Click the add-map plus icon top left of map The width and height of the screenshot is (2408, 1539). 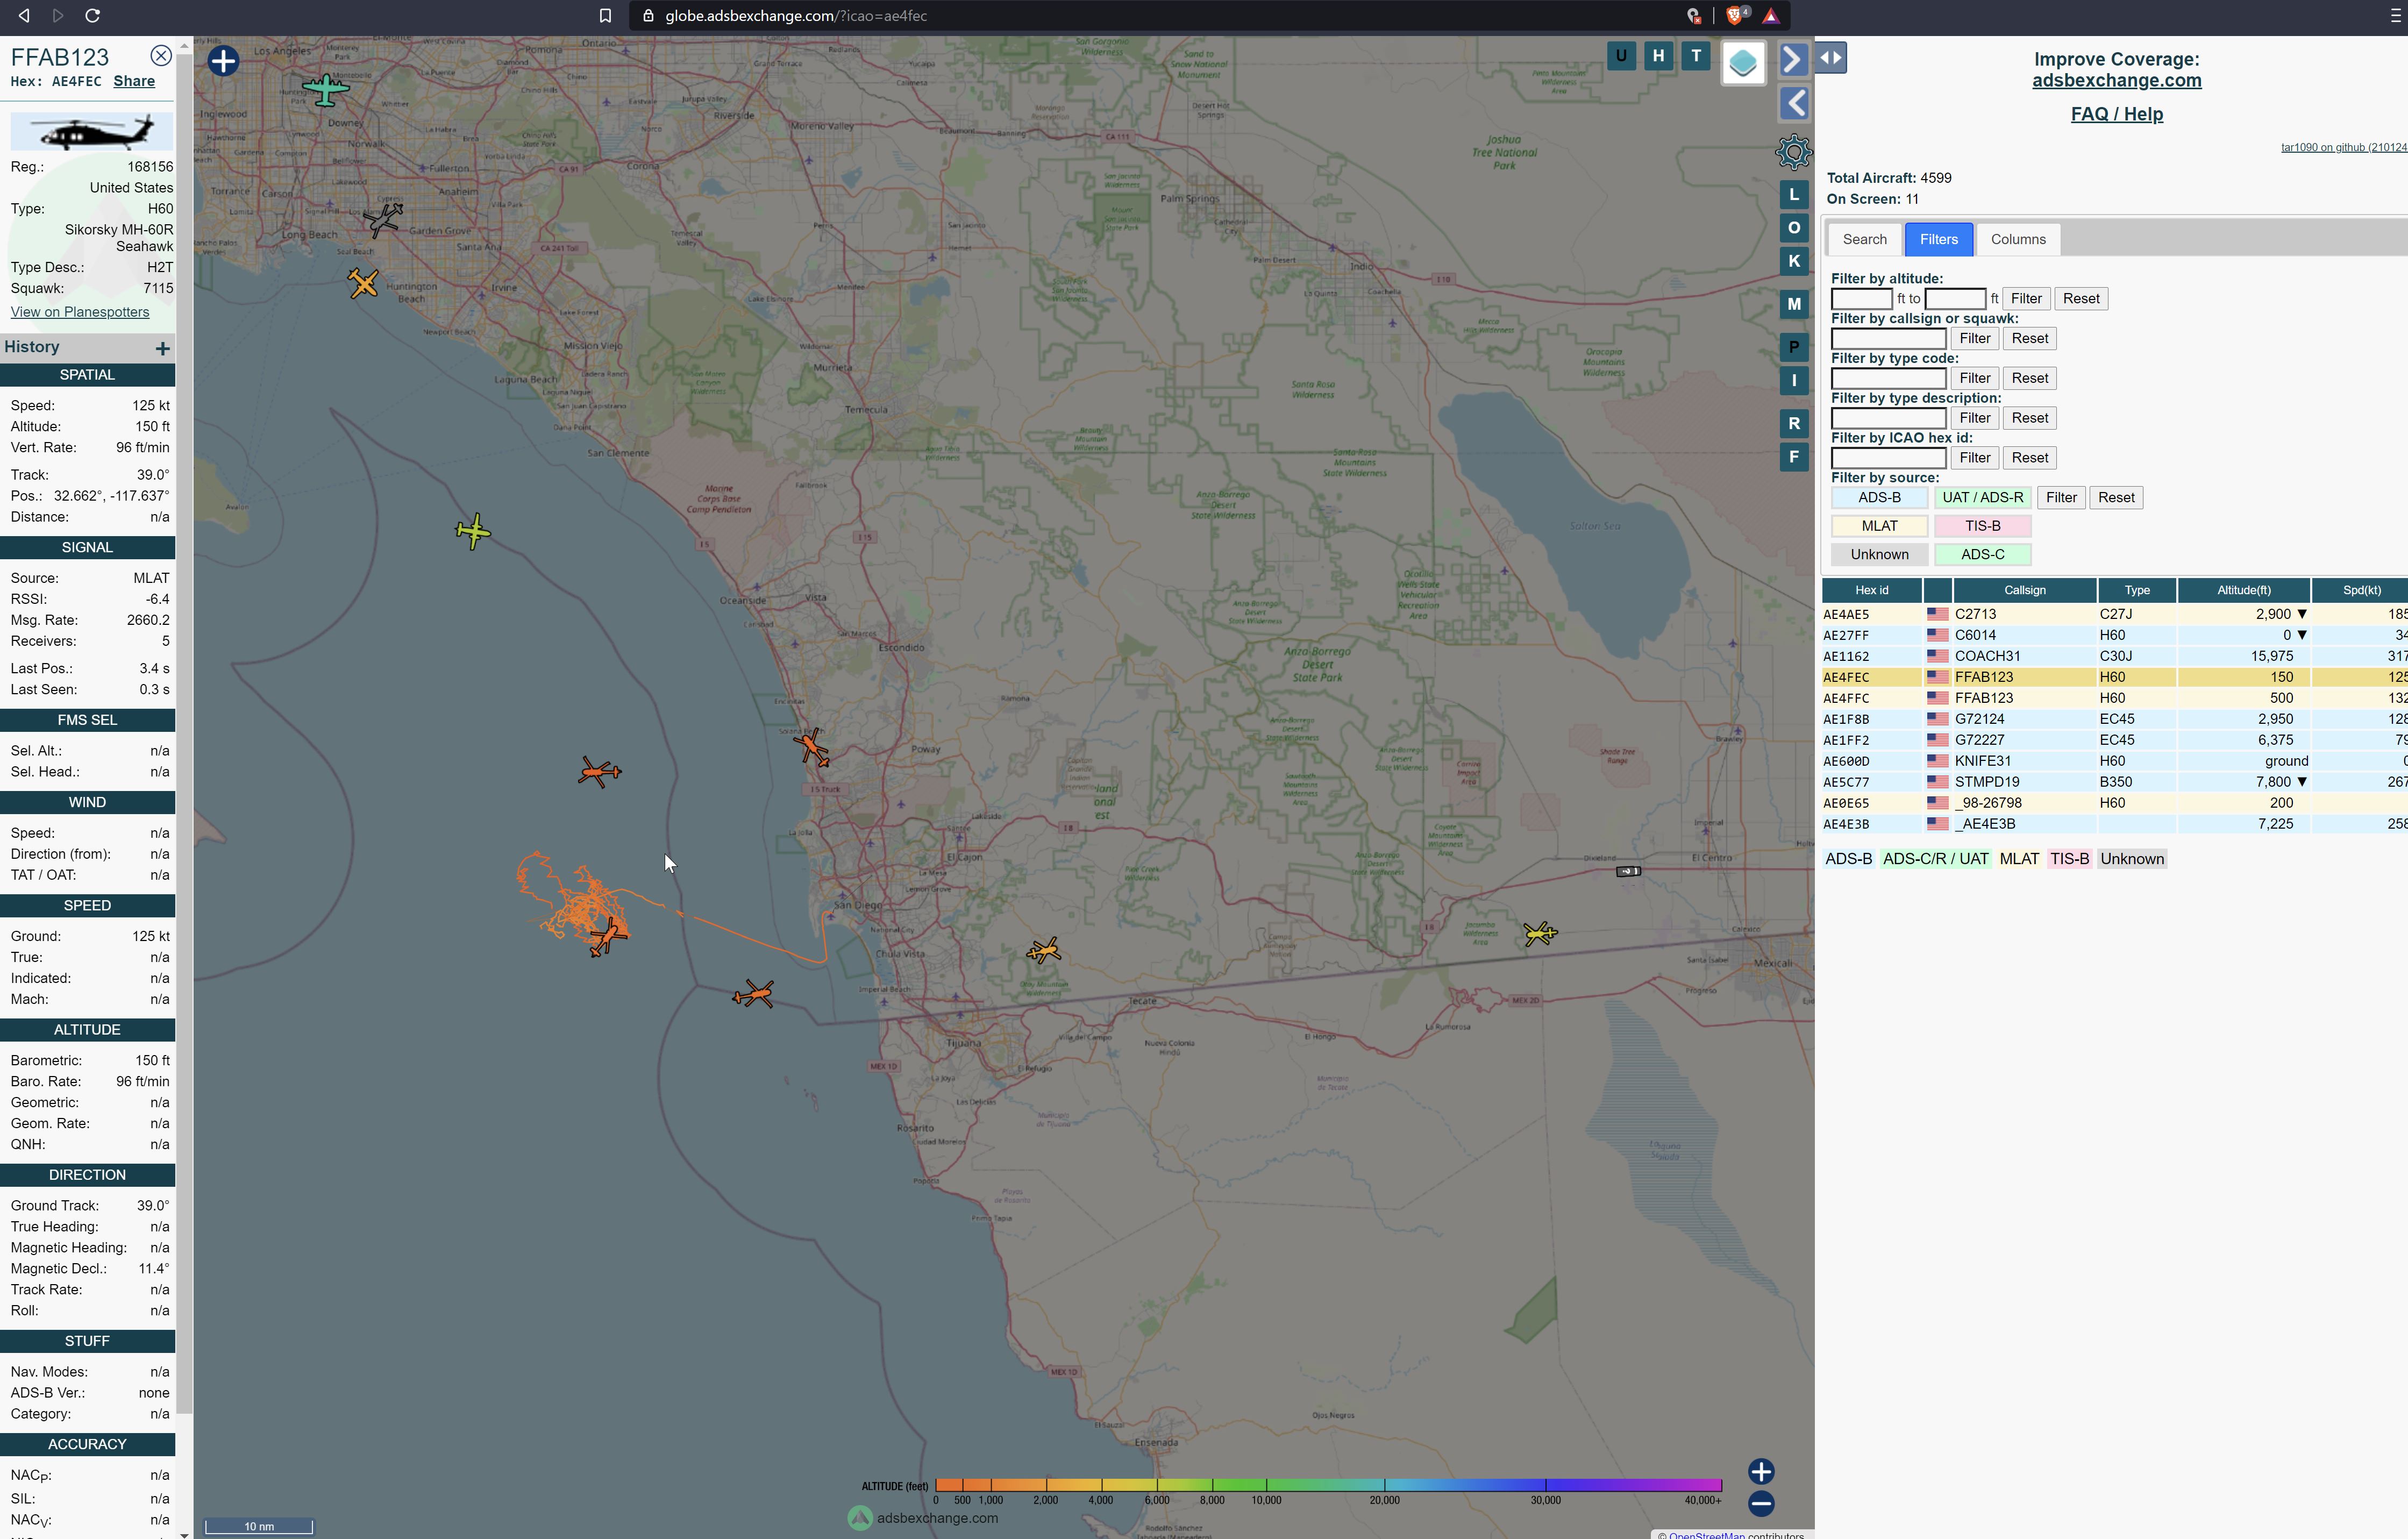pos(223,61)
